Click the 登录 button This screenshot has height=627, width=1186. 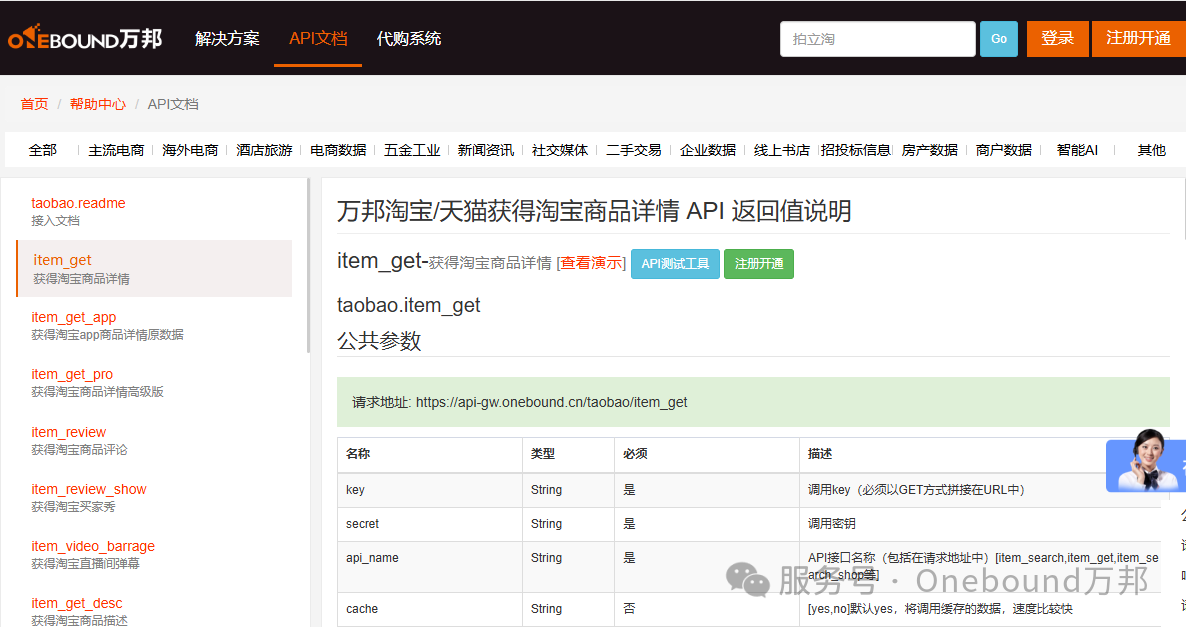pos(1057,39)
